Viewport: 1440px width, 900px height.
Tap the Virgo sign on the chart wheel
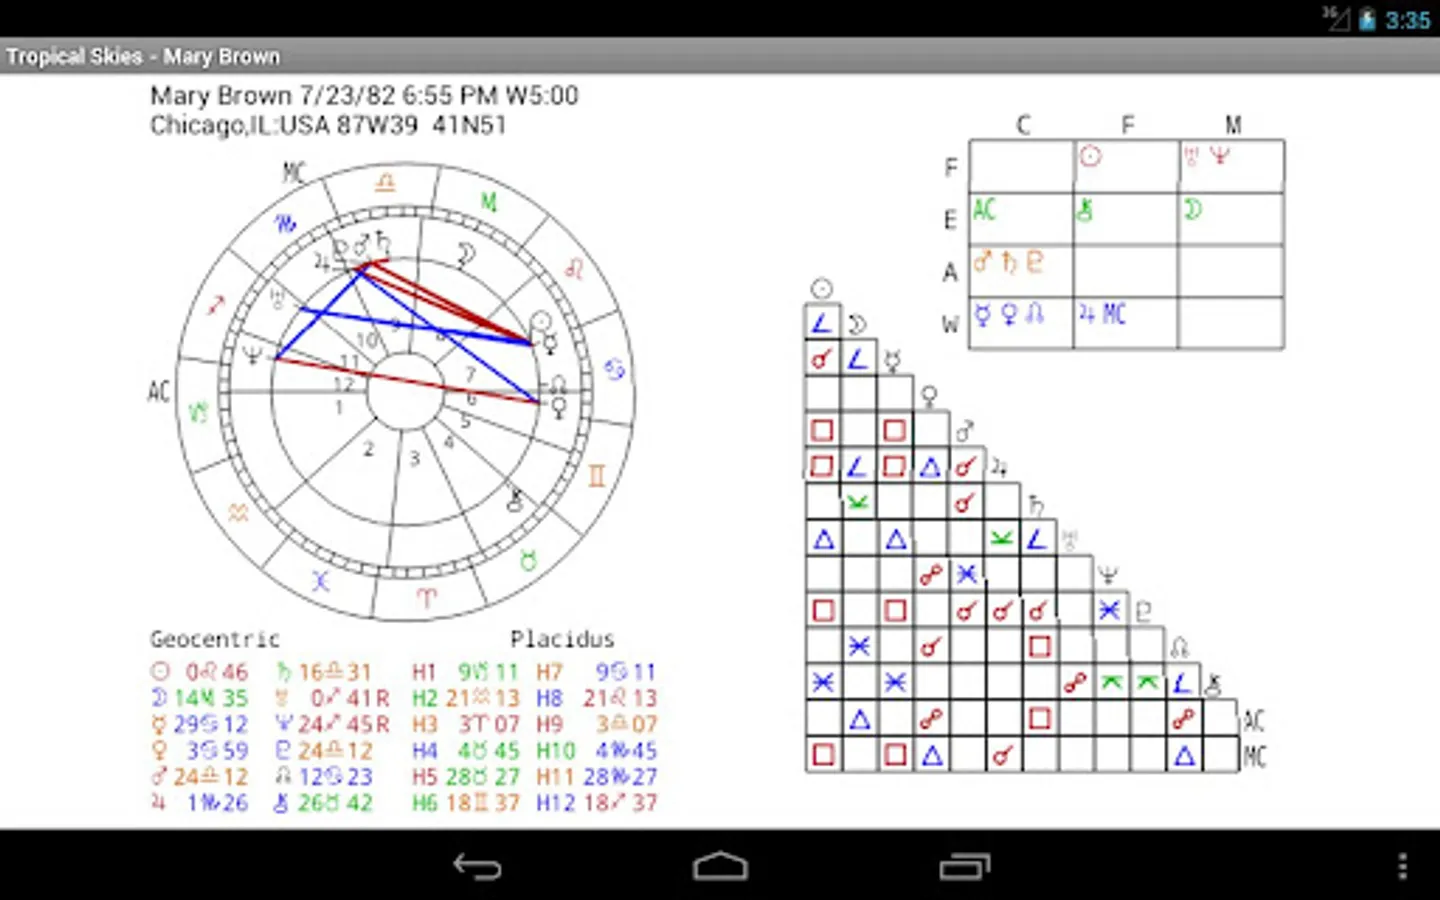tap(488, 202)
